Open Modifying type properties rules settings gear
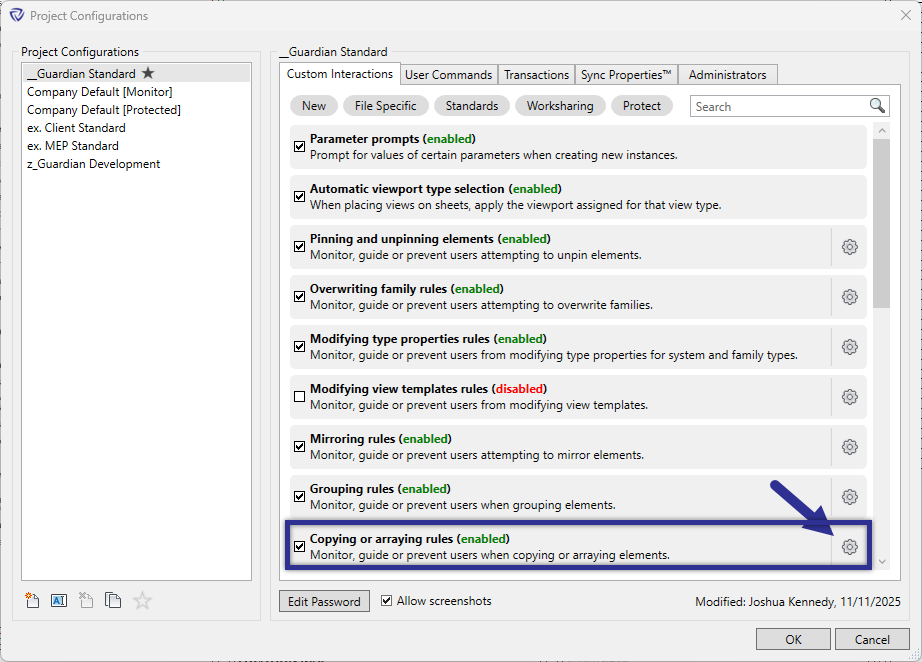 point(849,346)
